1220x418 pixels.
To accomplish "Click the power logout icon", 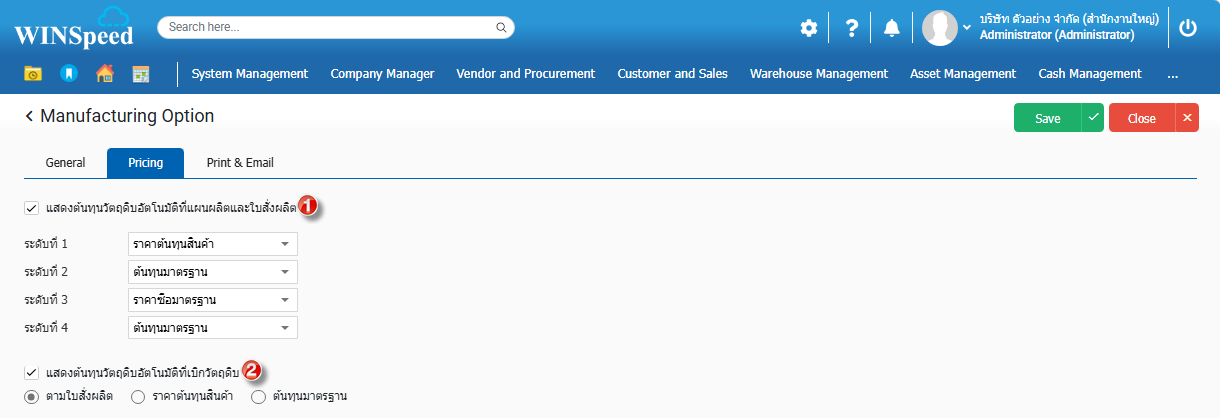I will [x=1188, y=28].
